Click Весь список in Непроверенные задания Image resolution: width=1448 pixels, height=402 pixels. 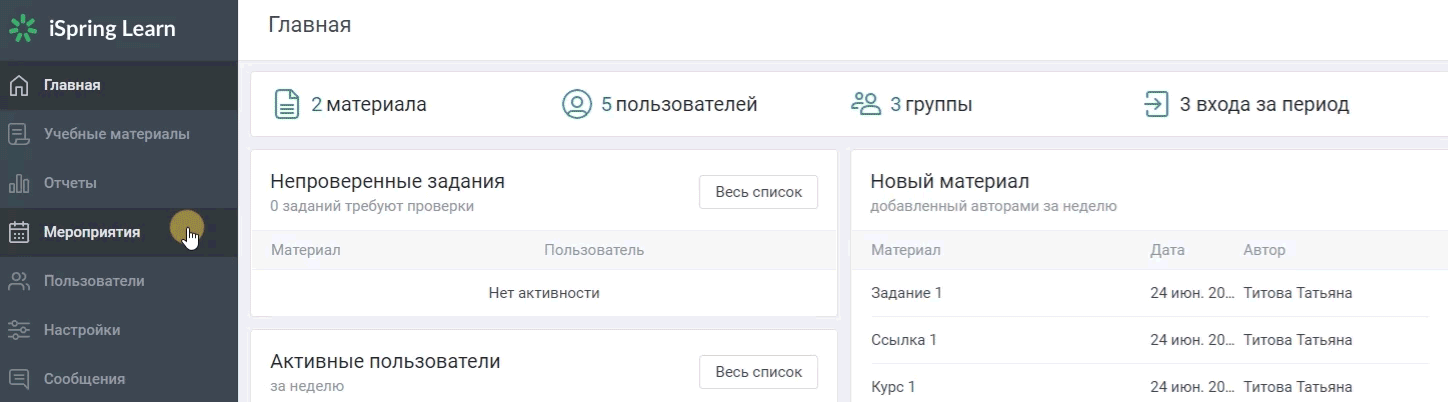(758, 192)
